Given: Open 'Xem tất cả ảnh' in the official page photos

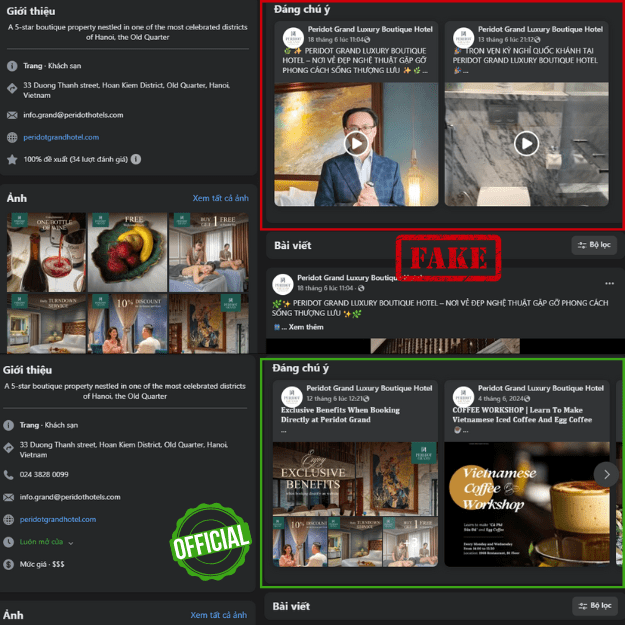Looking at the screenshot, I should click(218, 615).
